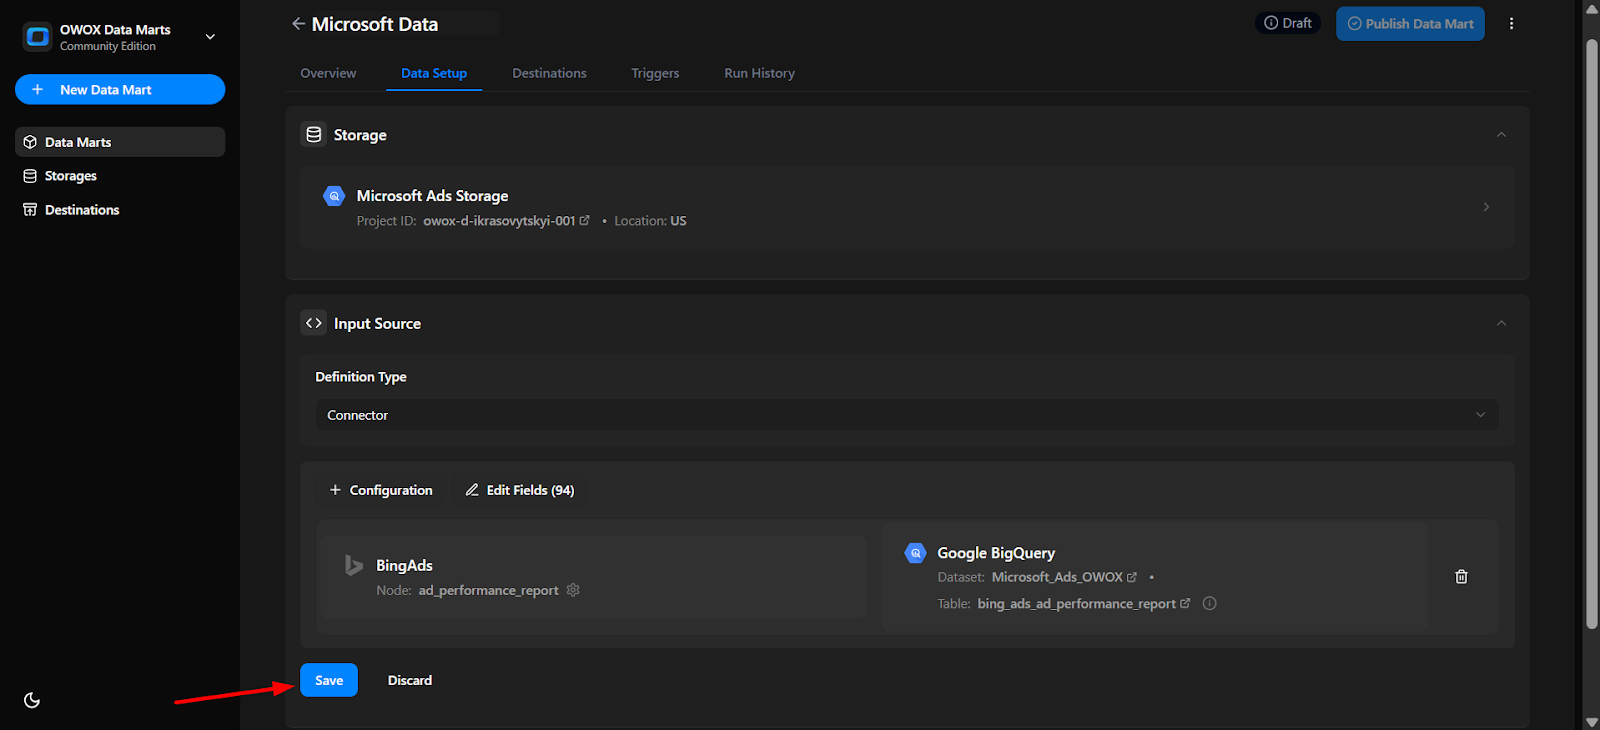Switch to the Run History tab

click(x=759, y=73)
